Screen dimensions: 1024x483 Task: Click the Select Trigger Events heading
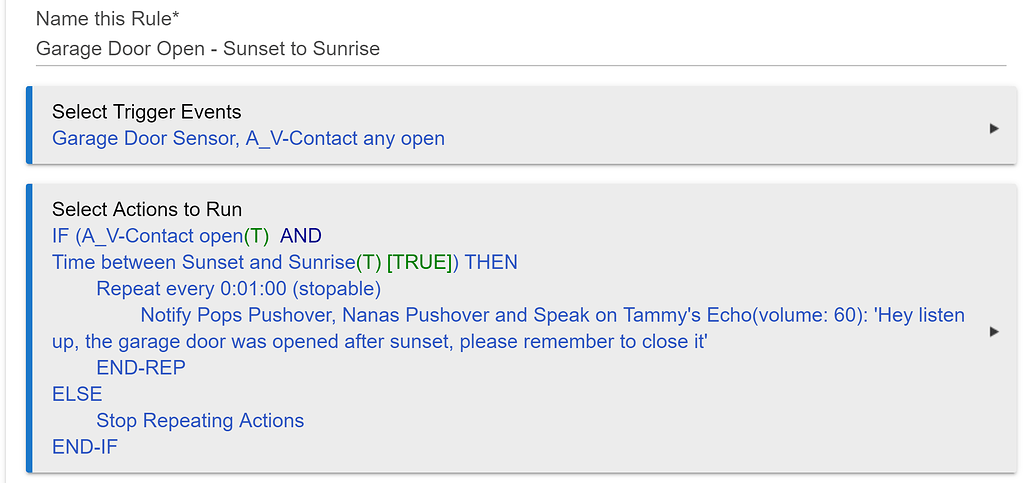pyautogui.click(x=146, y=112)
